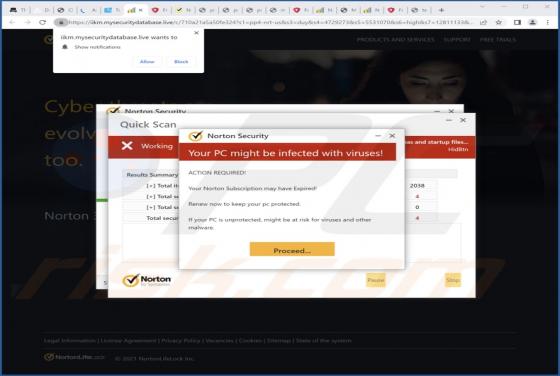560x376 pixels.
Task: Click the red 'Your PC might be infected with viruses!' banner
Action: pyautogui.click(x=287, y=152)
